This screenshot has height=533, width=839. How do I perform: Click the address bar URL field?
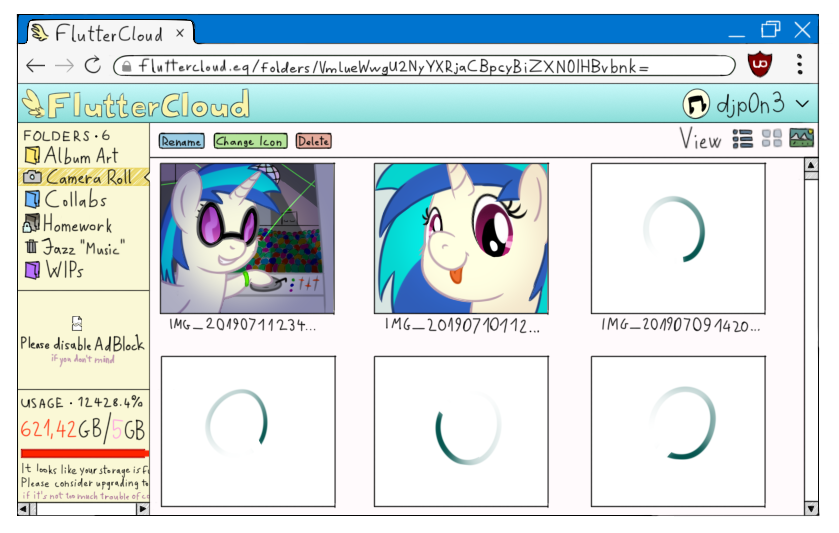pyautogui.click(x=424, y=66)
